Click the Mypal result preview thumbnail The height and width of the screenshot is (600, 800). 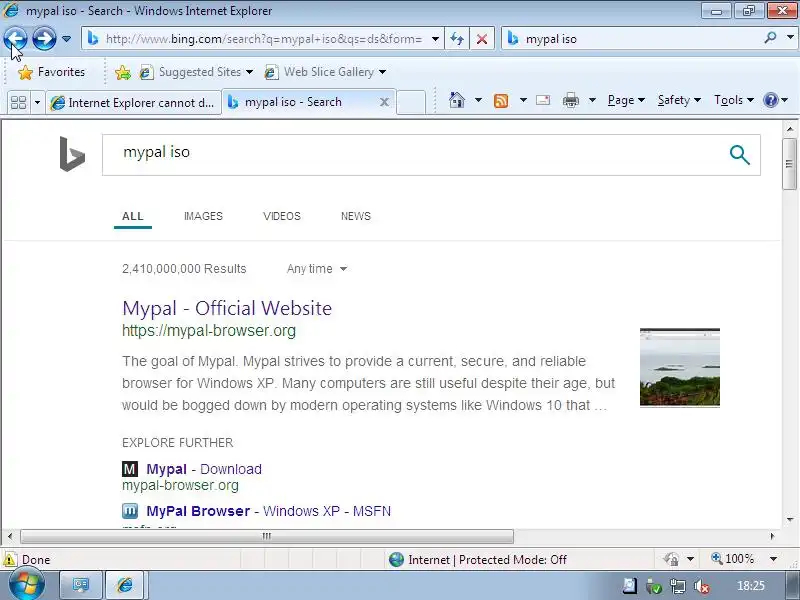[x=680, y=367]
